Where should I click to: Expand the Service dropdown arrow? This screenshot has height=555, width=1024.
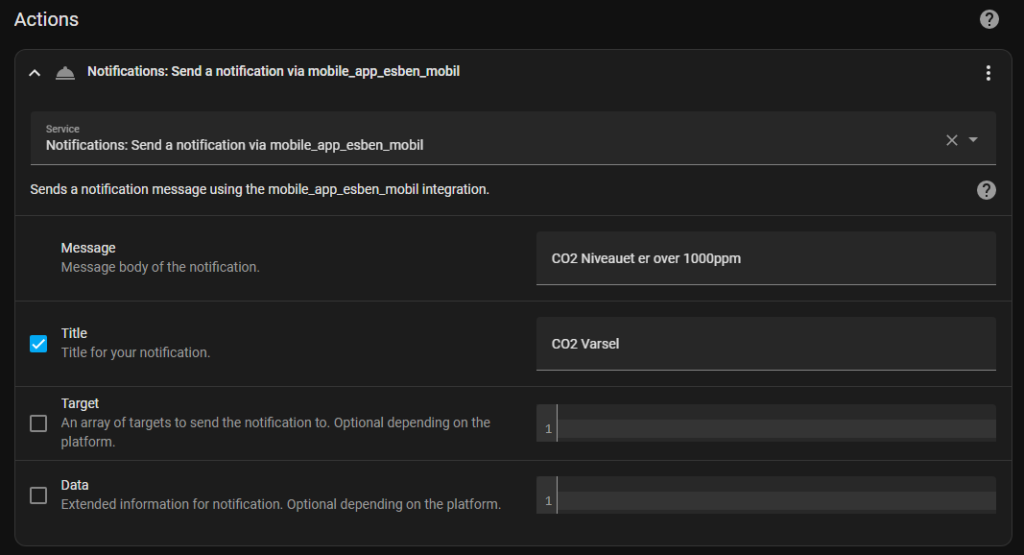point(973,140)
